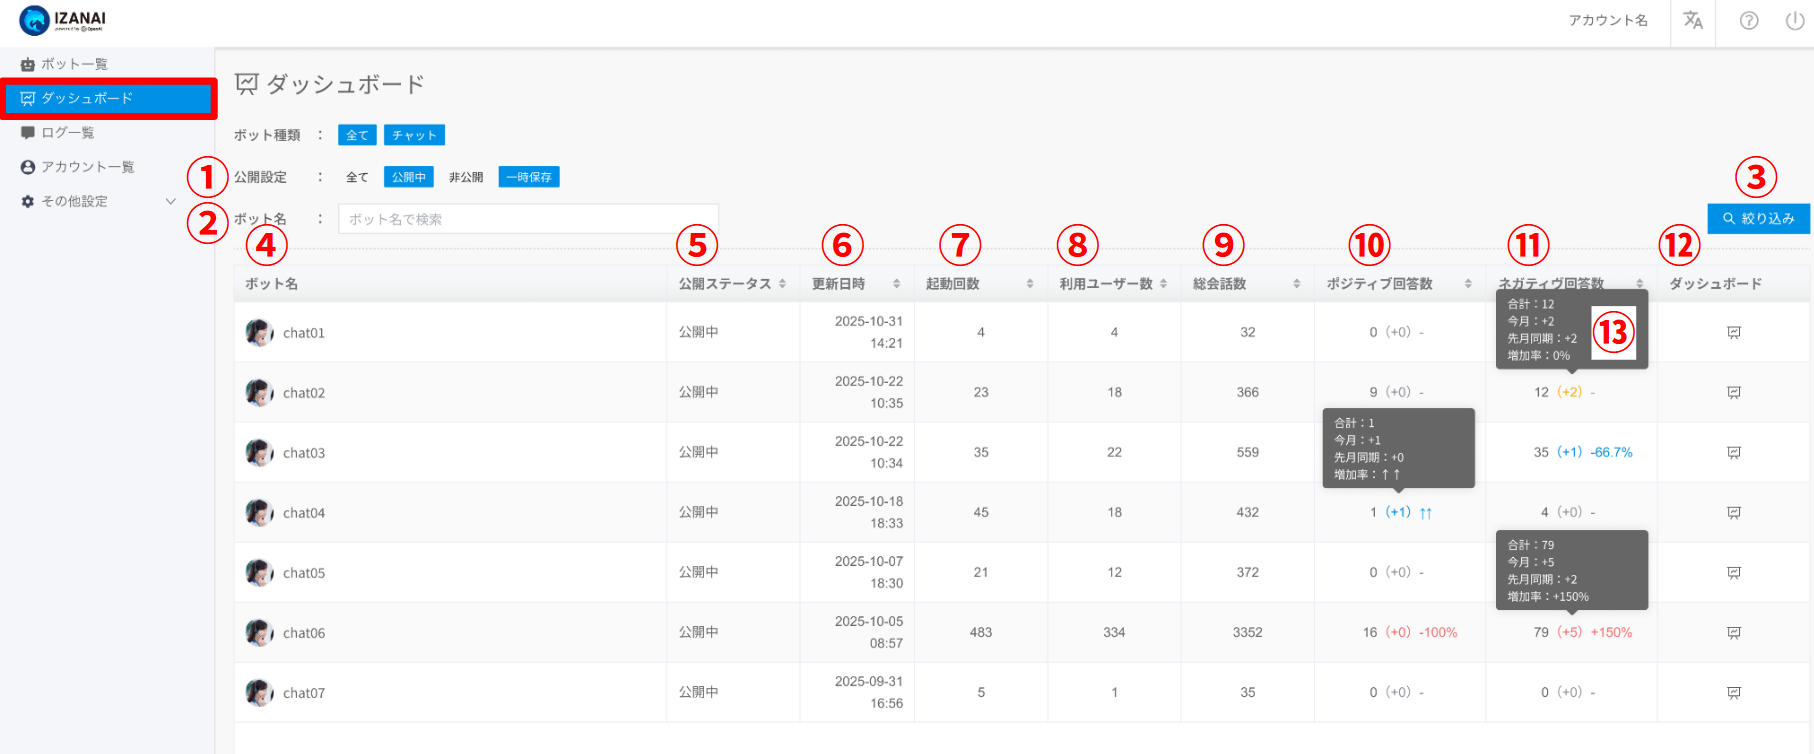The height and width of the screenshot is (754, 1814).
Task: Open ログ一覧 in the sidebar
Action: (67, 133)
